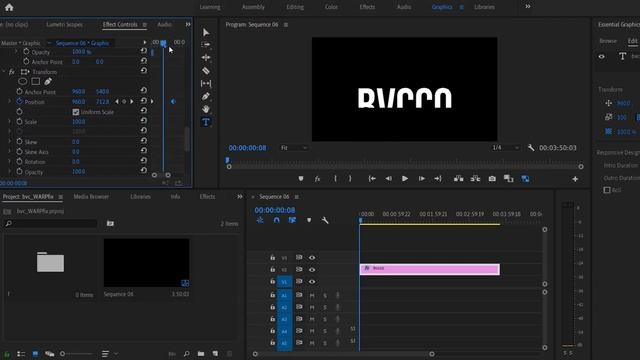Expand Position property twirl arrow

point(10,101)
